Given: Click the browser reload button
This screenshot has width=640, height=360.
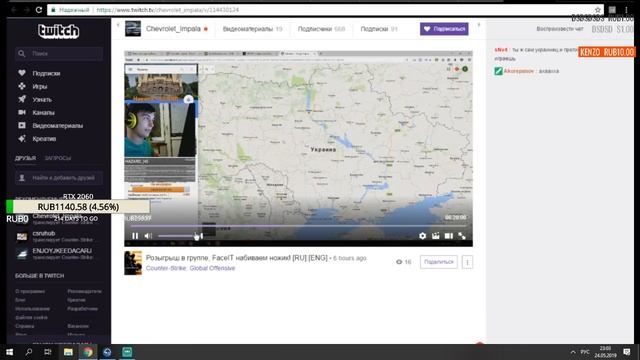Looking at the screenshot, I should 39,10.
